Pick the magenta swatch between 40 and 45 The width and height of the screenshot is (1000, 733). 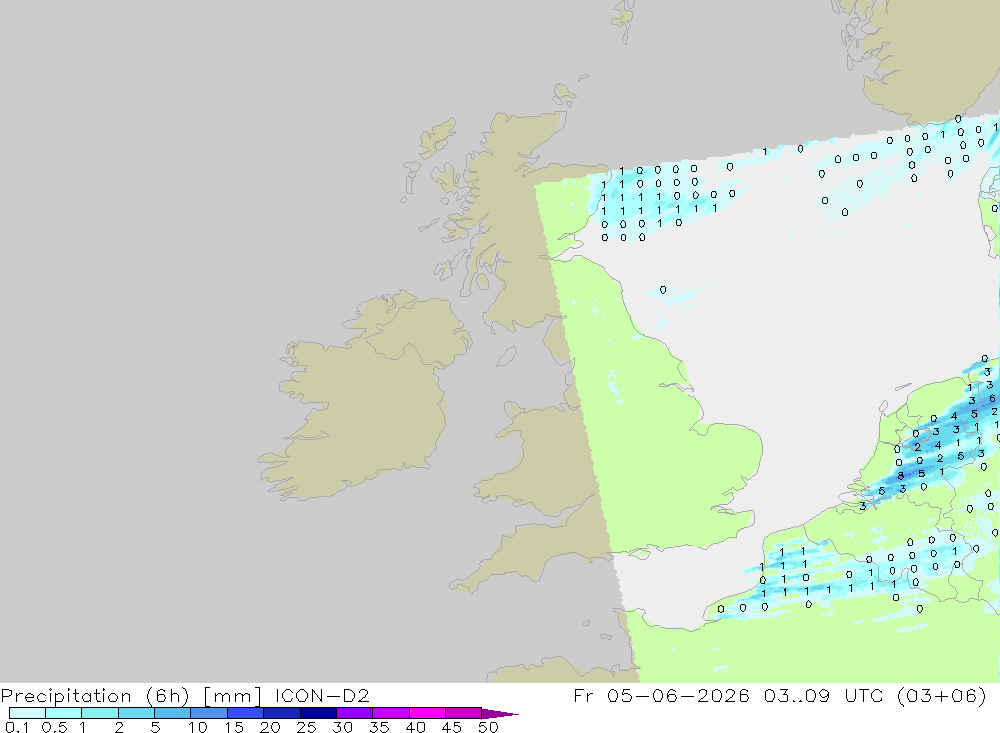pos(427,713)
